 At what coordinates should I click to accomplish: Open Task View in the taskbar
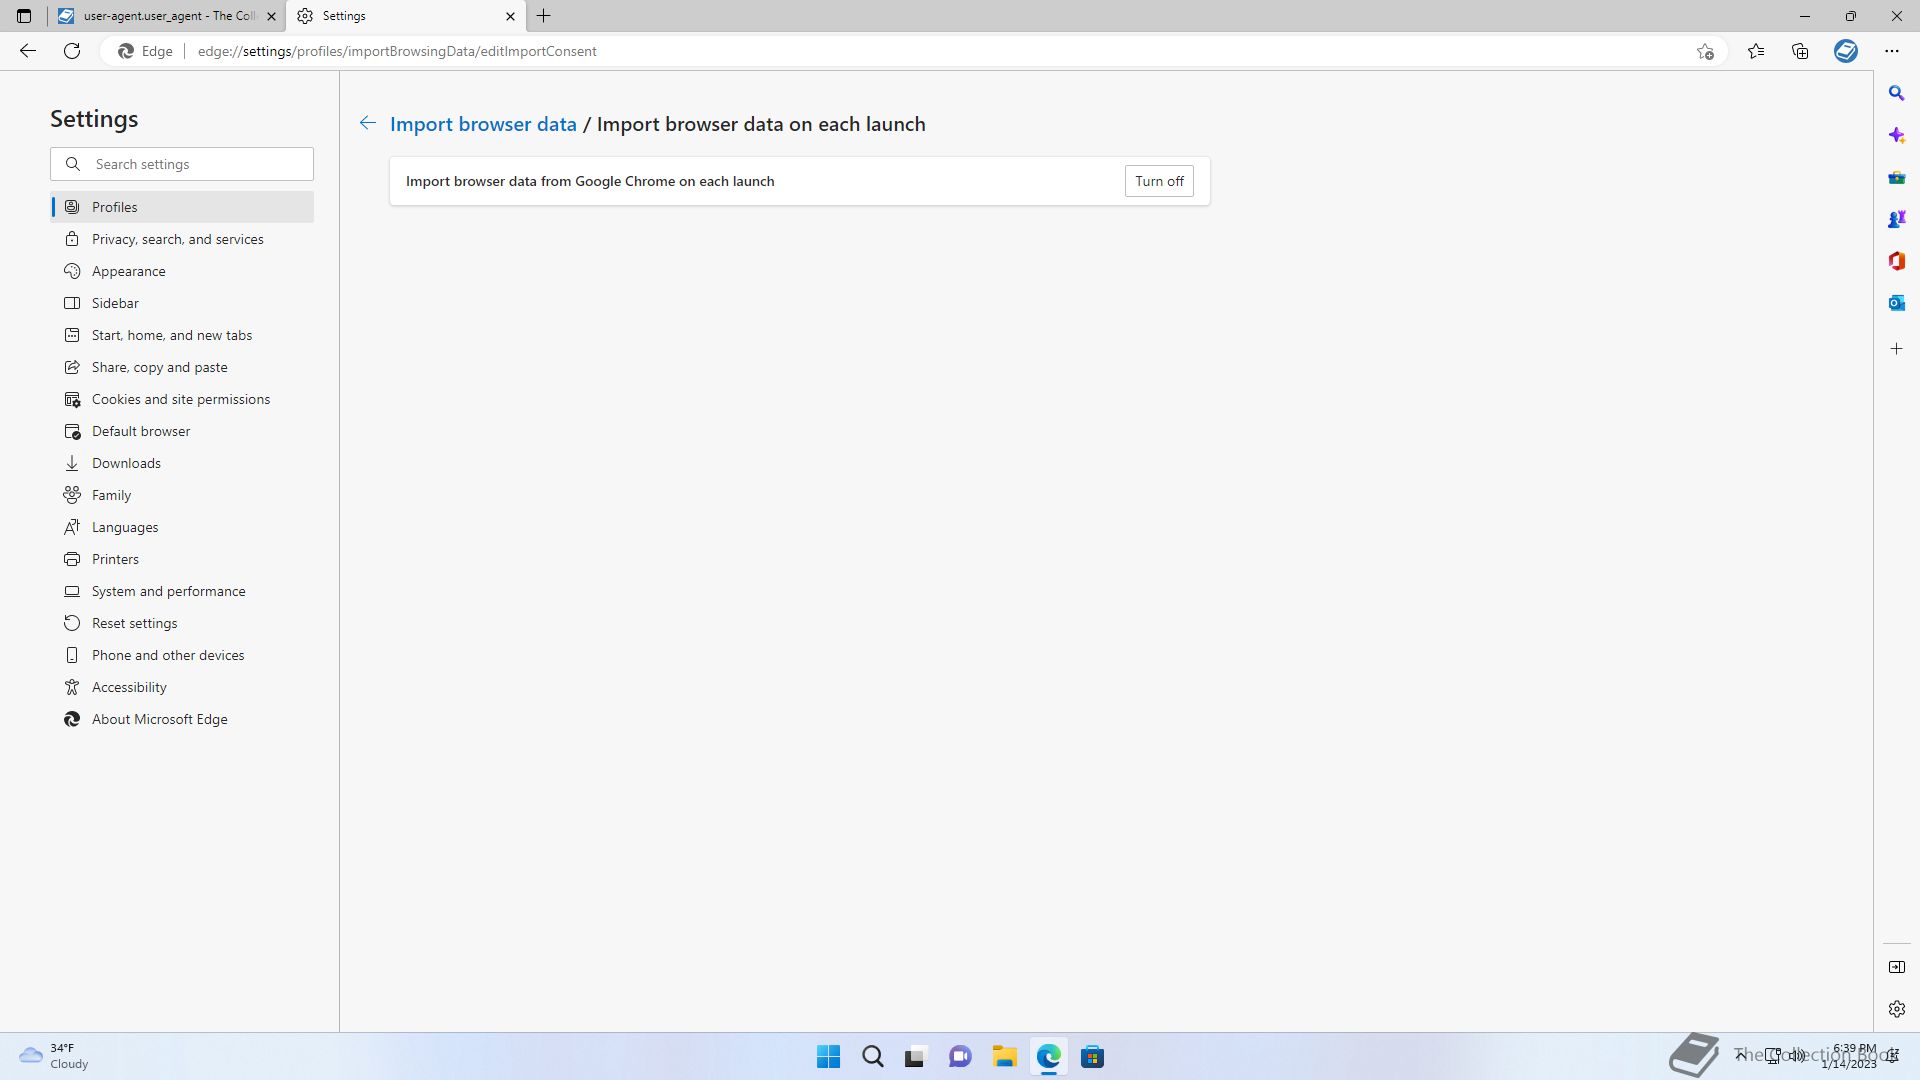[x=916, y=1056]
